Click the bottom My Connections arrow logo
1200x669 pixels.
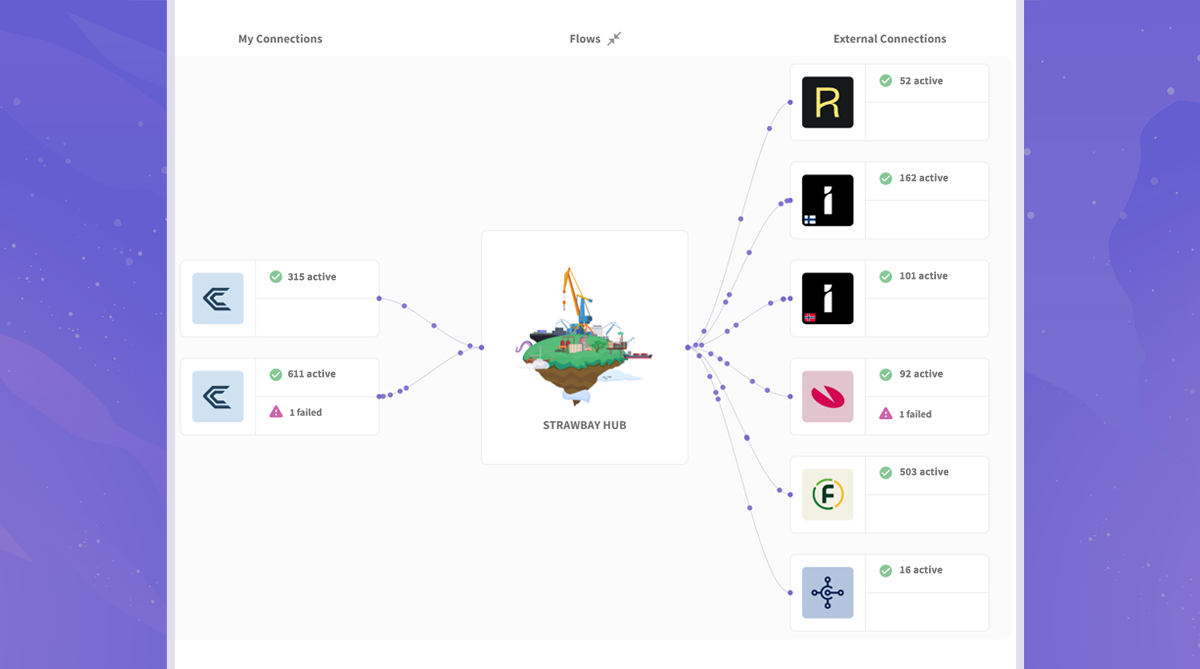coord(218,396)
